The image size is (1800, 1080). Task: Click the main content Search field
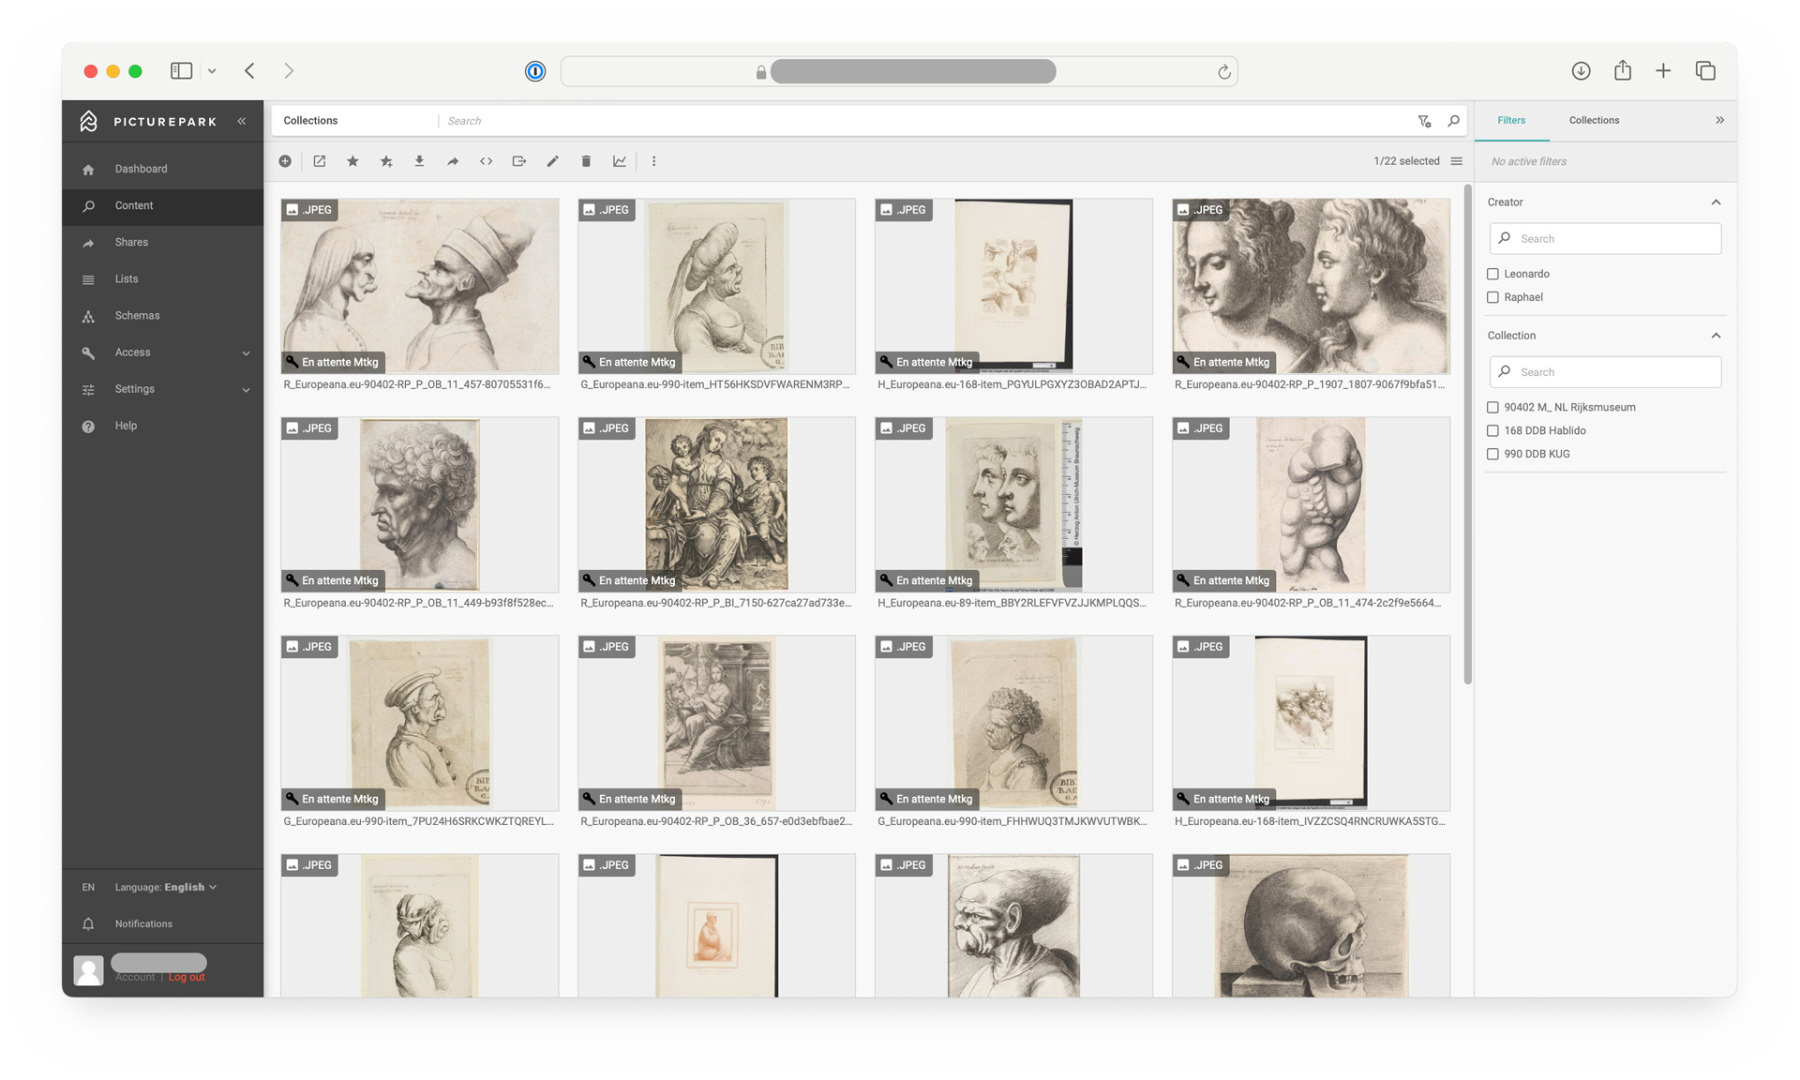pos(925,121)
